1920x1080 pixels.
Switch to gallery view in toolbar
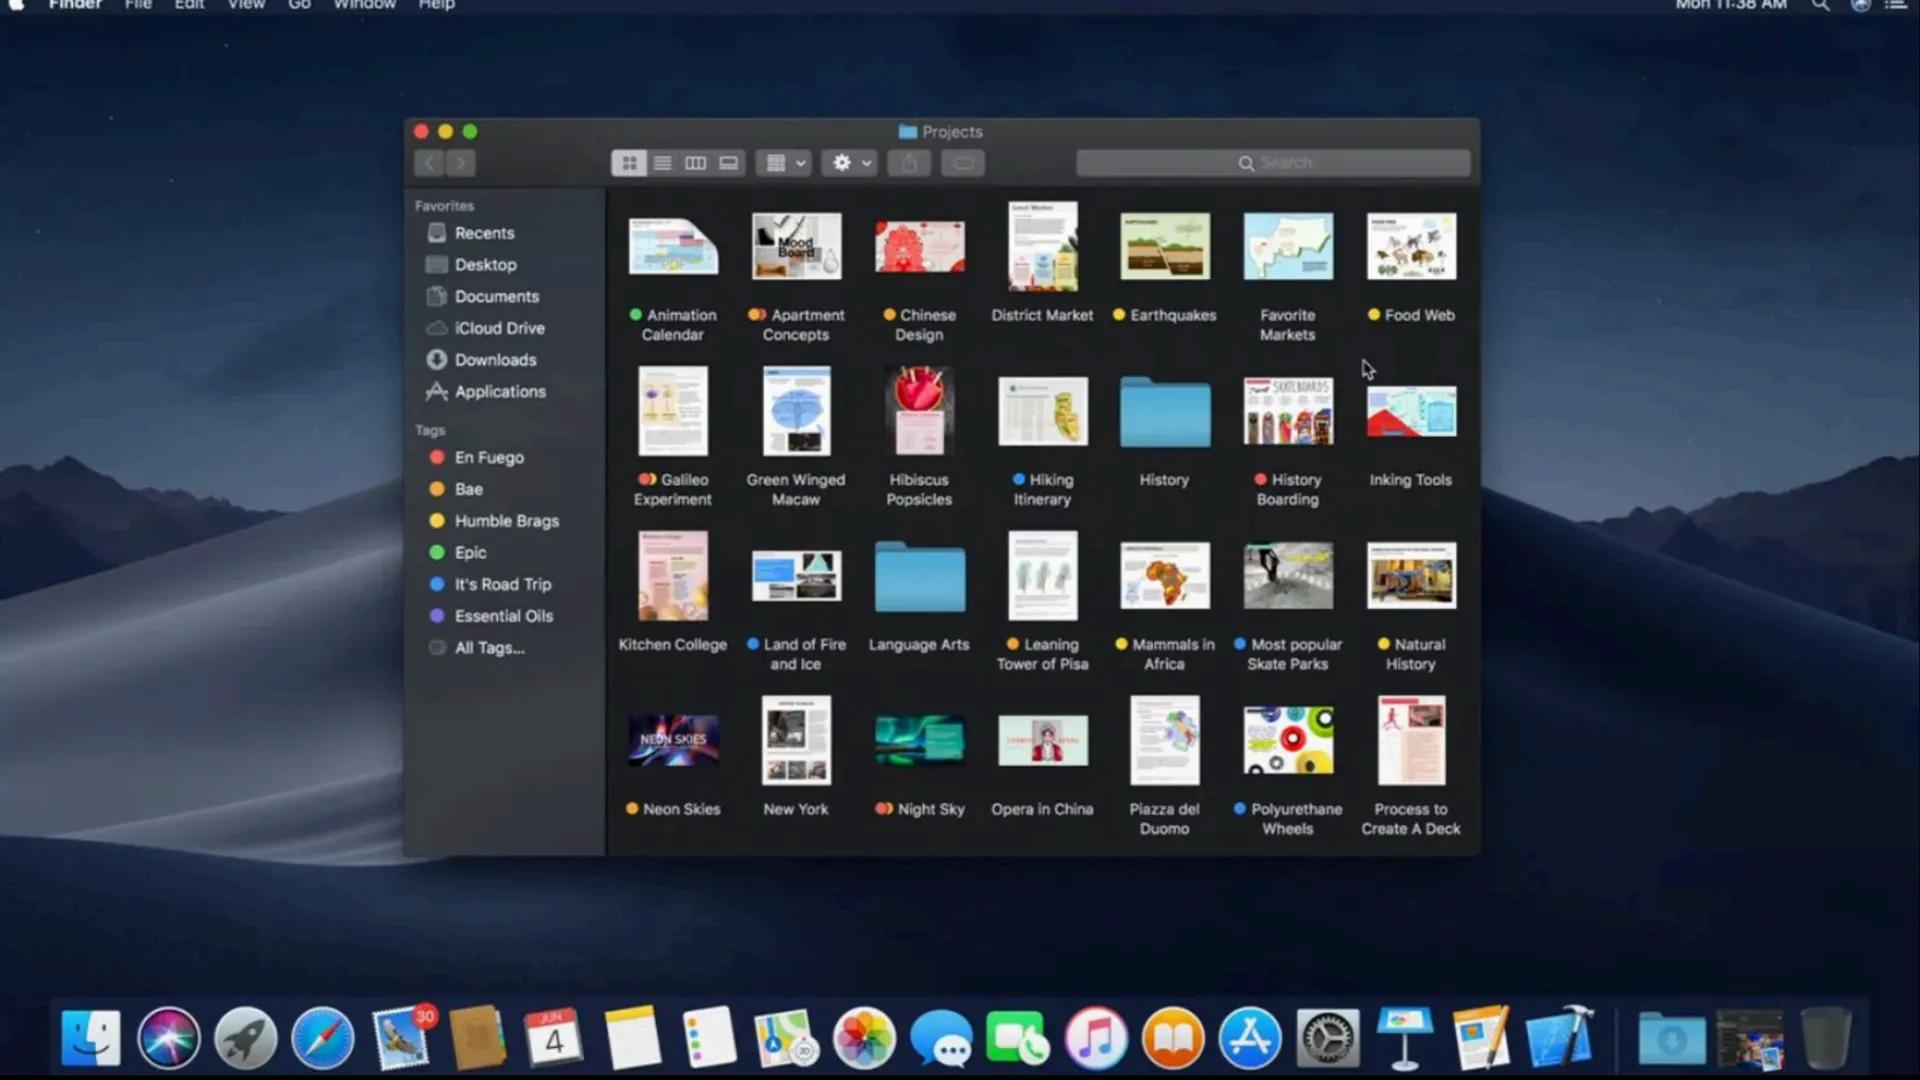click(x=729, y=163)
